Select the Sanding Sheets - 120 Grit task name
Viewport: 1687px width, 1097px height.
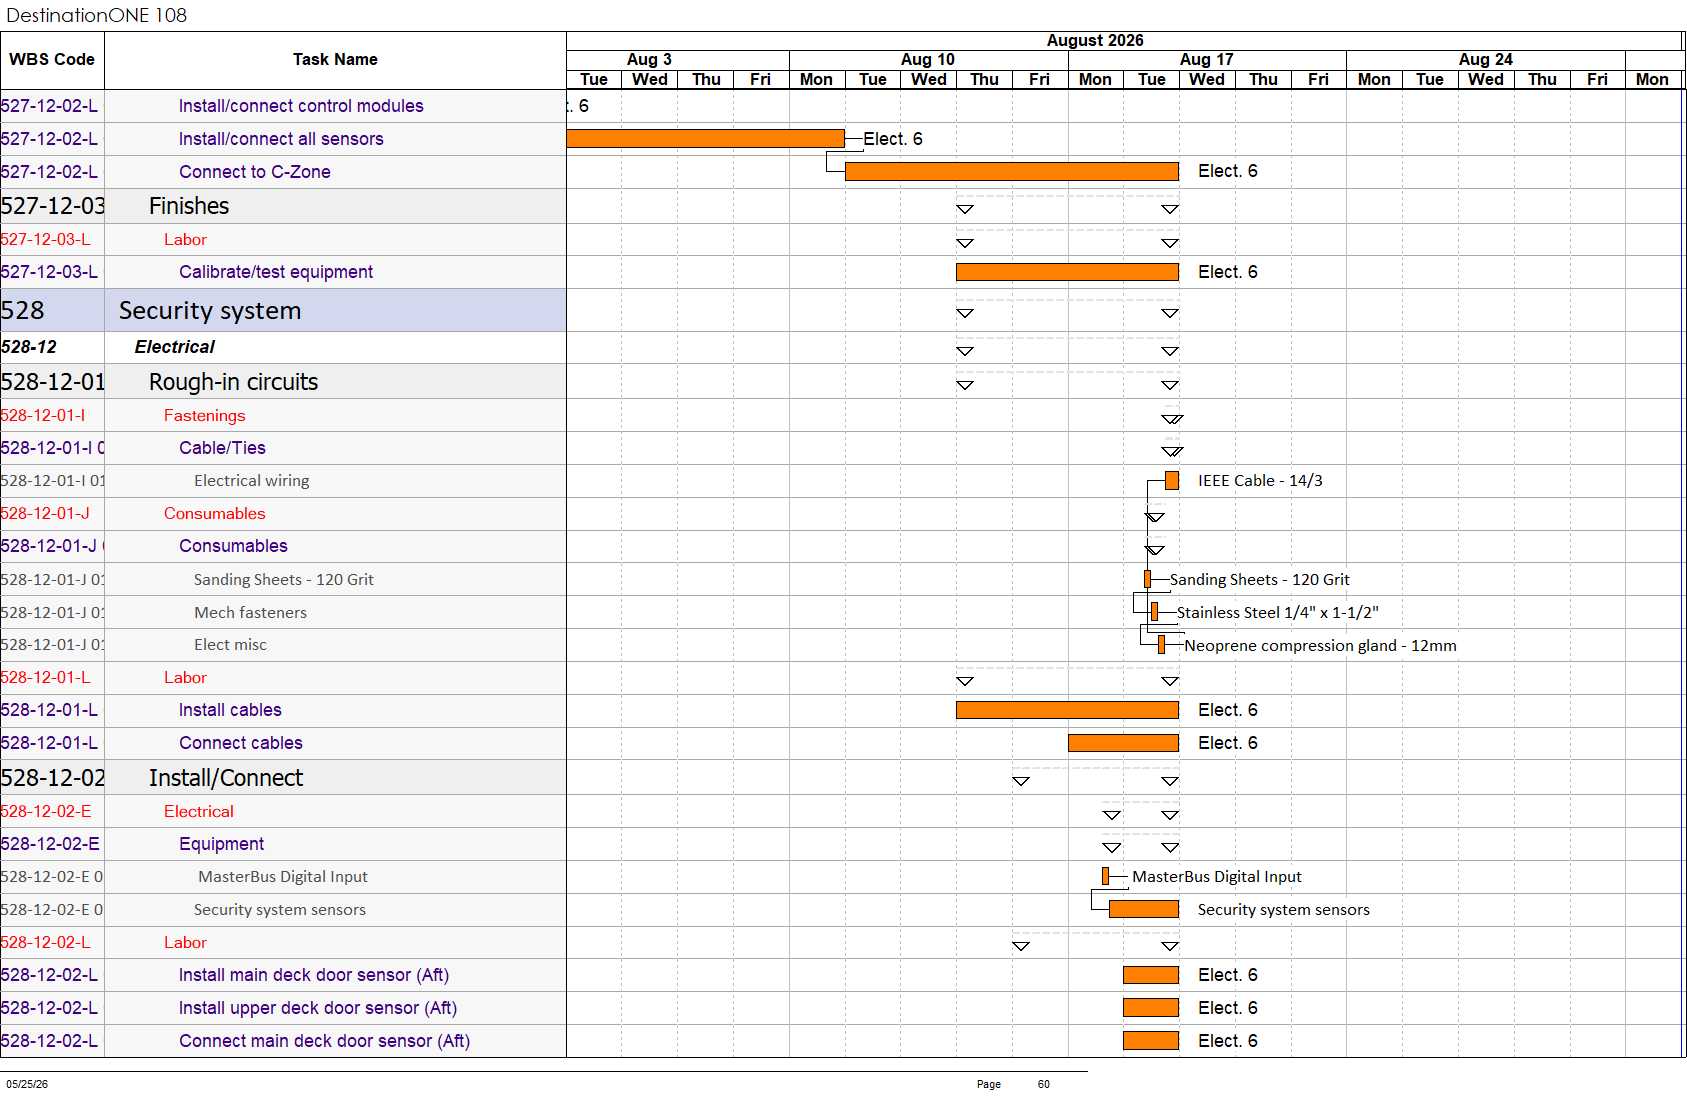tap(284, 580)
